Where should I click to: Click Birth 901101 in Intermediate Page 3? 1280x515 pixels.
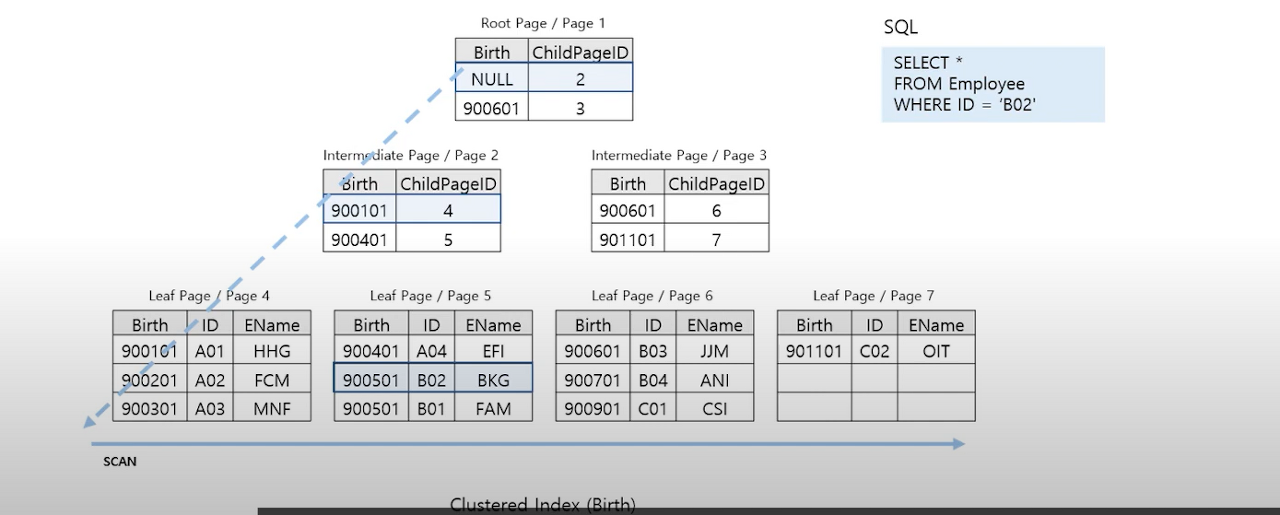(627, 238)
